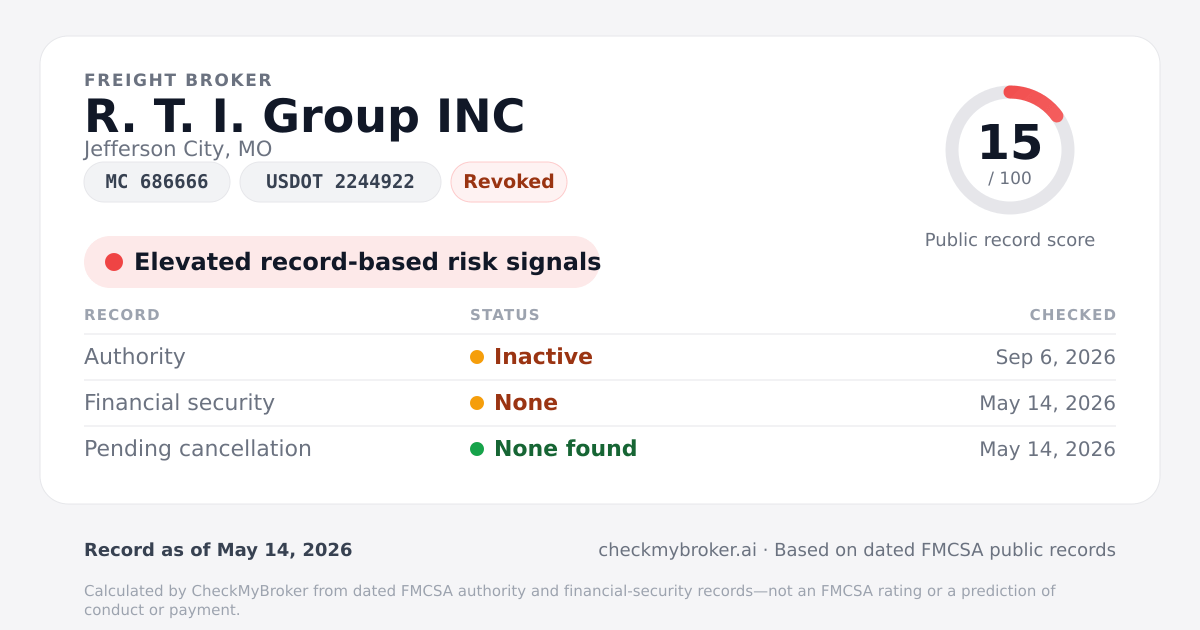Click the red elevated-risk indicator dot

[114, 262]
